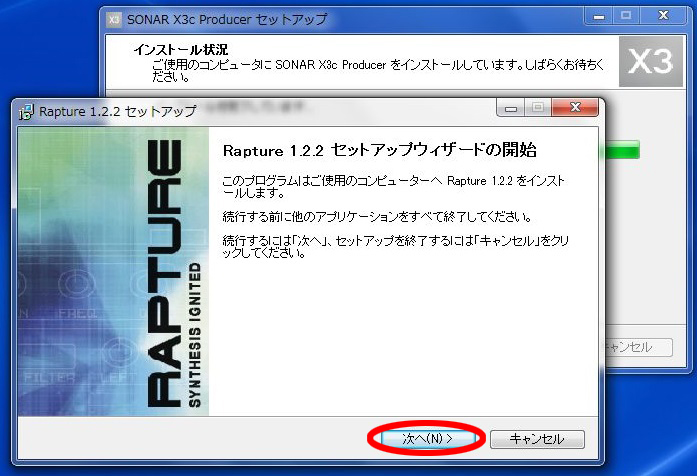Click the disabled maximize button in Rapture window
The width and height of the screenshot is (697, 476).
click(x=538, y=108)
